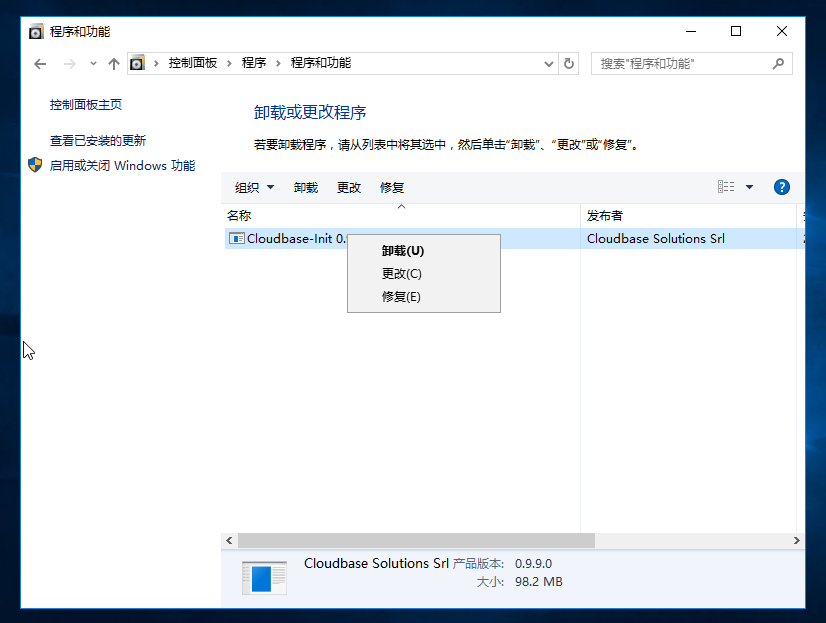Click the shield icon beside Windows 功能
826x623 pixels.
coord(35,165)
